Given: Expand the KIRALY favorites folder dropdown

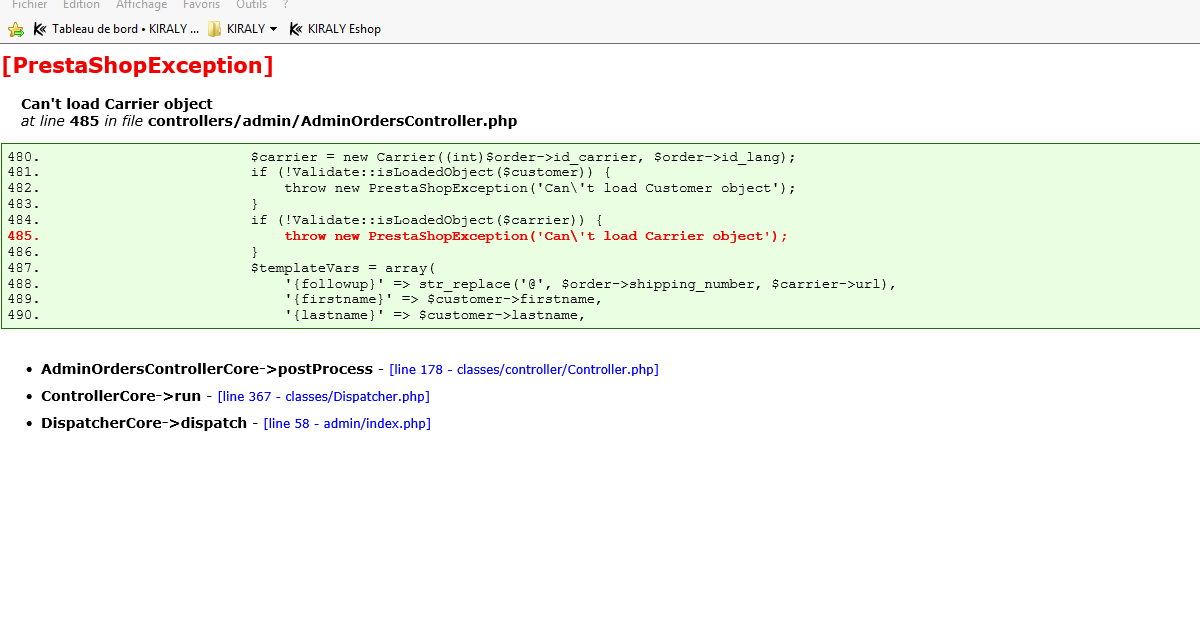Looking at the screenshot, I should 274,29.
